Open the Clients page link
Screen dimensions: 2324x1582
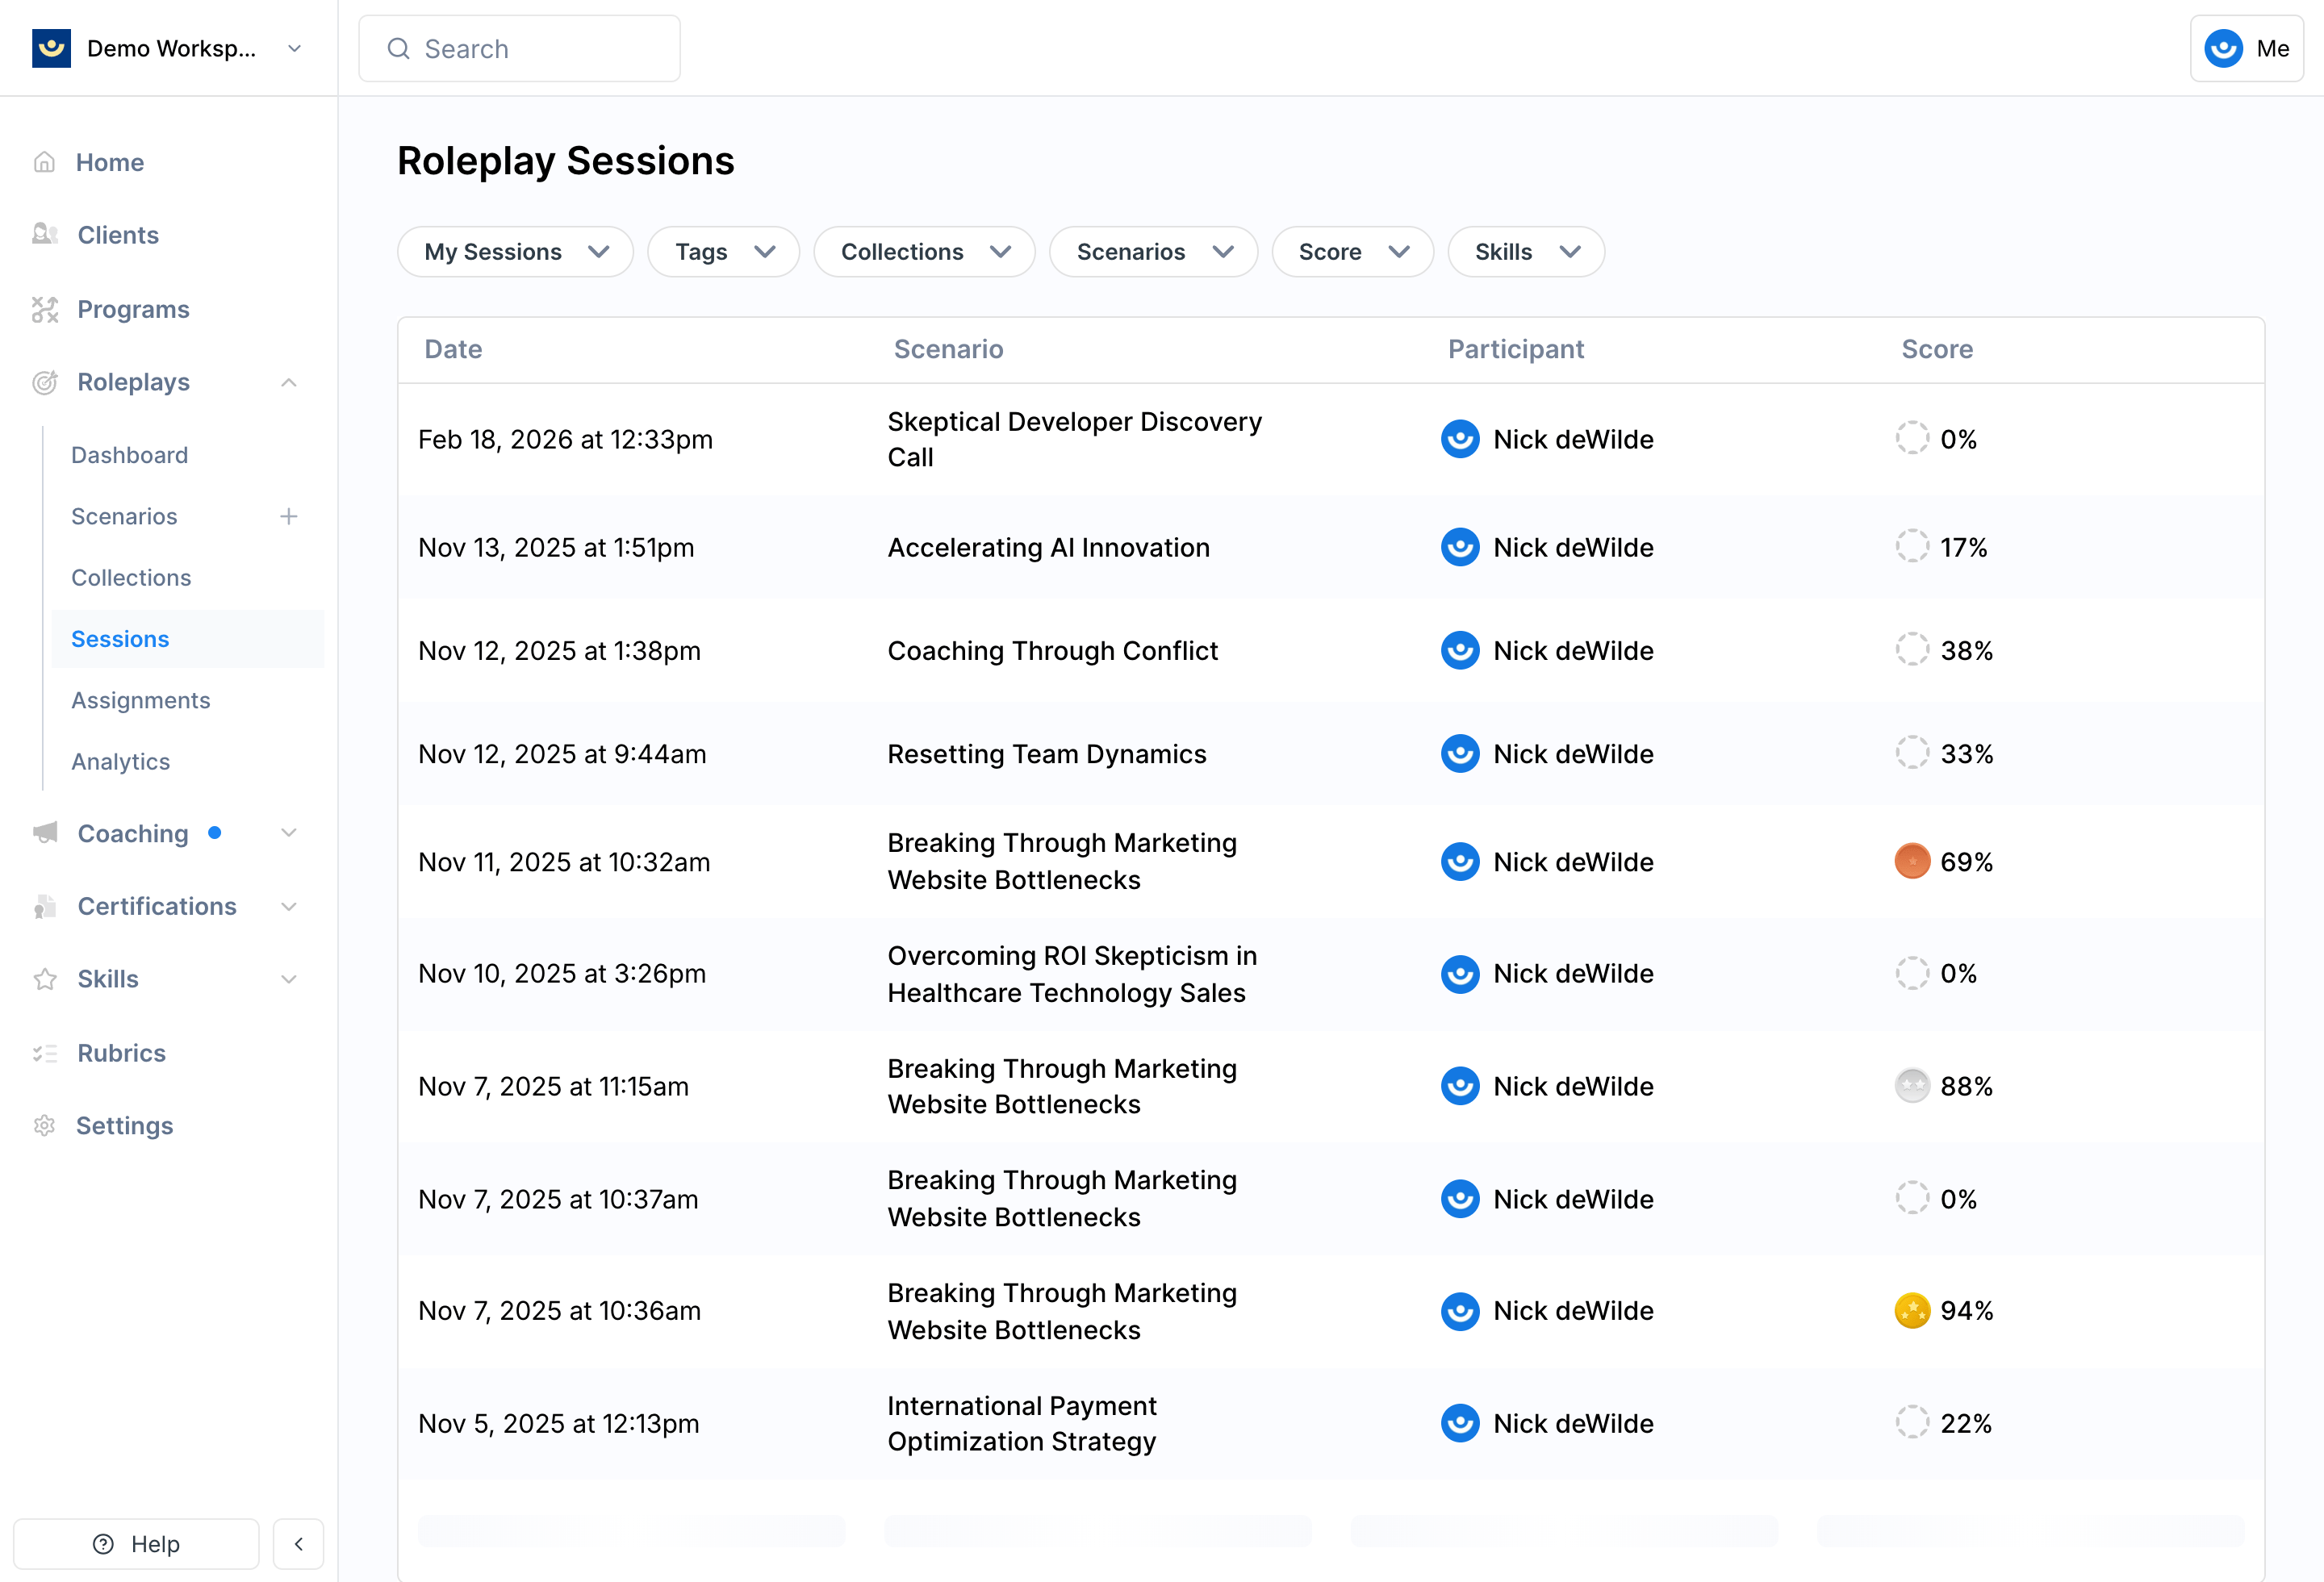pos(118,235)
